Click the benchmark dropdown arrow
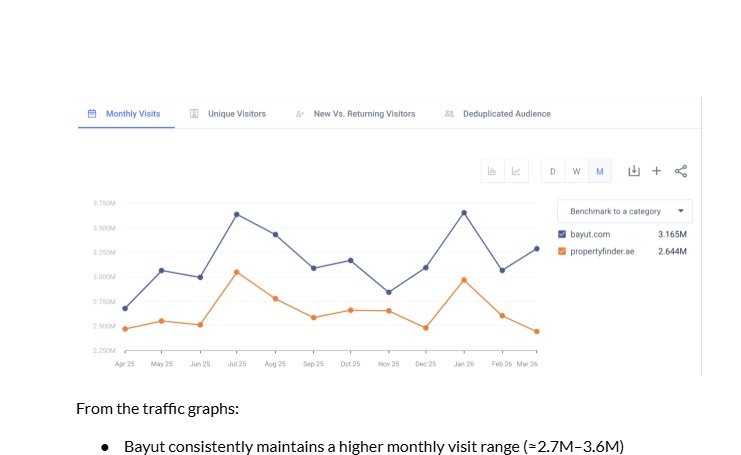 click(x=681, y=211)
